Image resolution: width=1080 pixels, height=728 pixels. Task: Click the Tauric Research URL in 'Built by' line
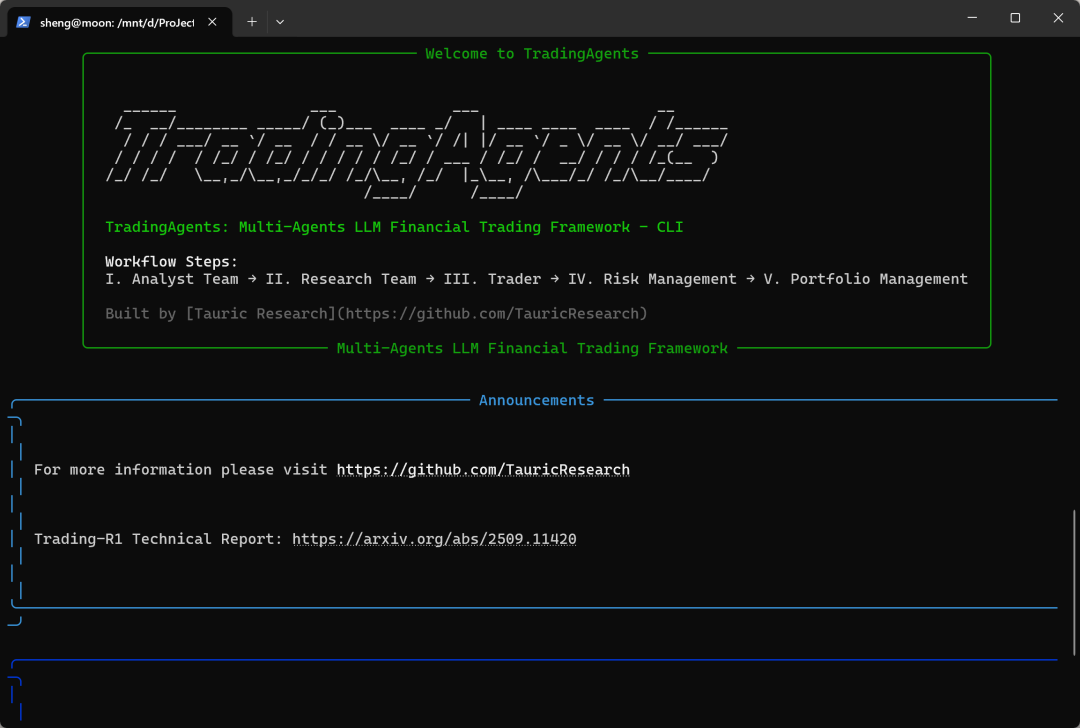[492, 313]
